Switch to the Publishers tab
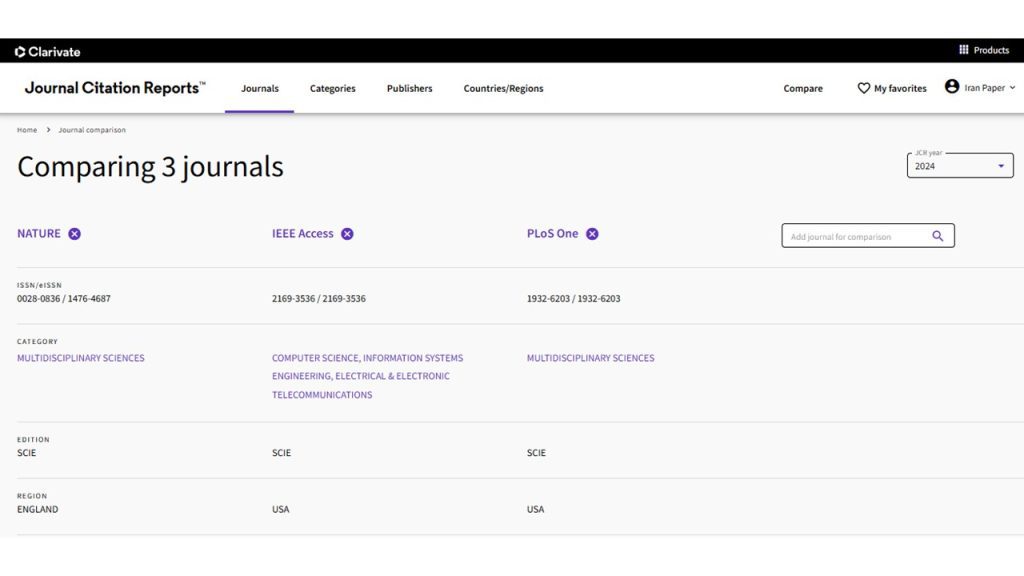Image resolution: width=1024 pixels, height=576 pixels. 409,88
